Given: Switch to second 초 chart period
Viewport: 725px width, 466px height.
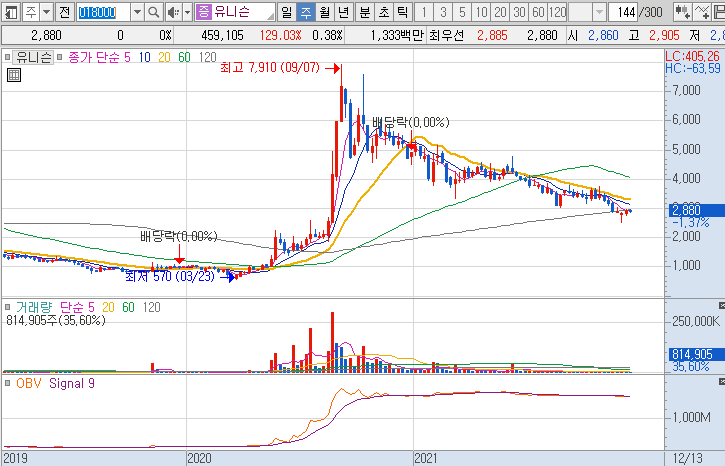Looking at the screenshot, I should [384, 12].
